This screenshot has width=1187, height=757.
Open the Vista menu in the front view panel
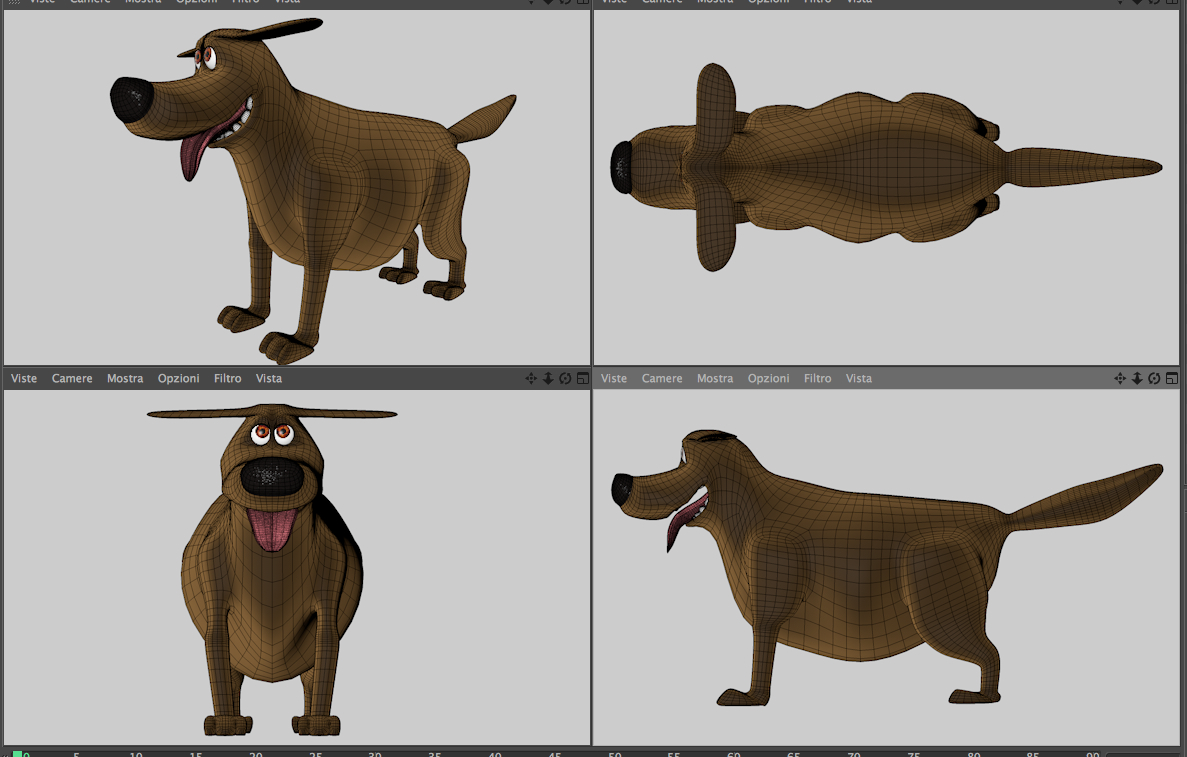coord(269,378)
